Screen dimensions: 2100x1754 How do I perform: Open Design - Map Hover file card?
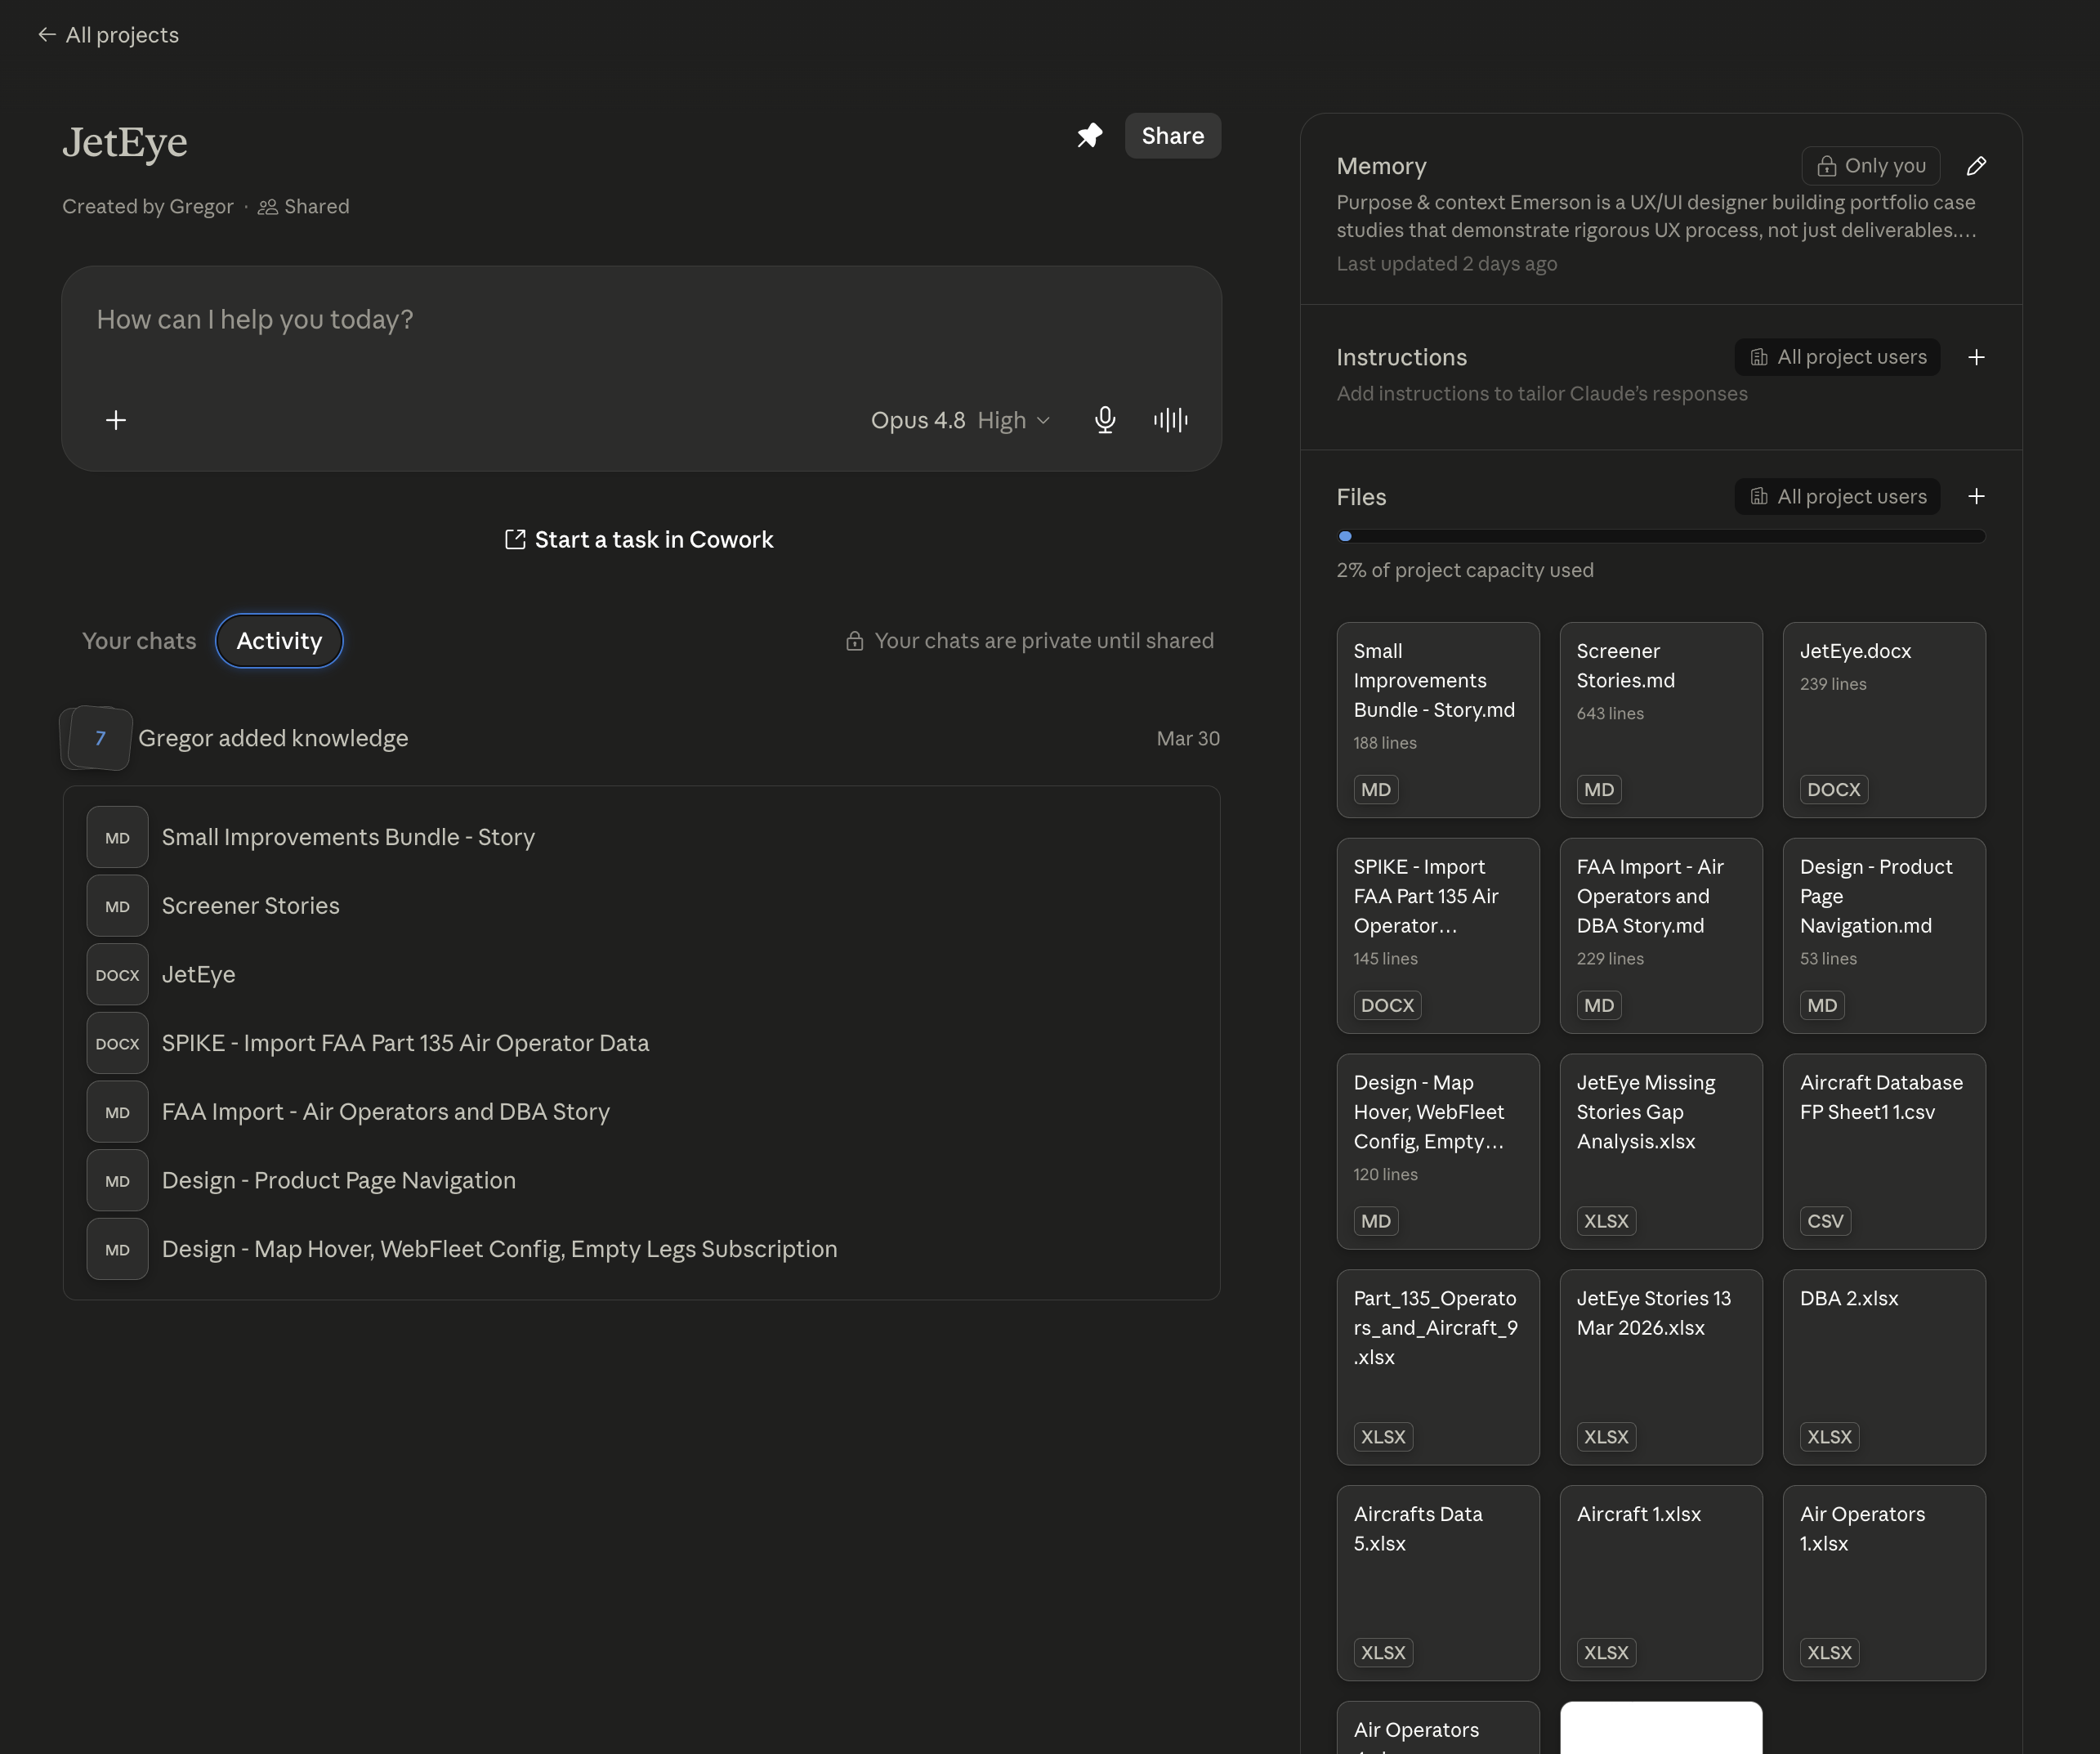(1438, 1152)
